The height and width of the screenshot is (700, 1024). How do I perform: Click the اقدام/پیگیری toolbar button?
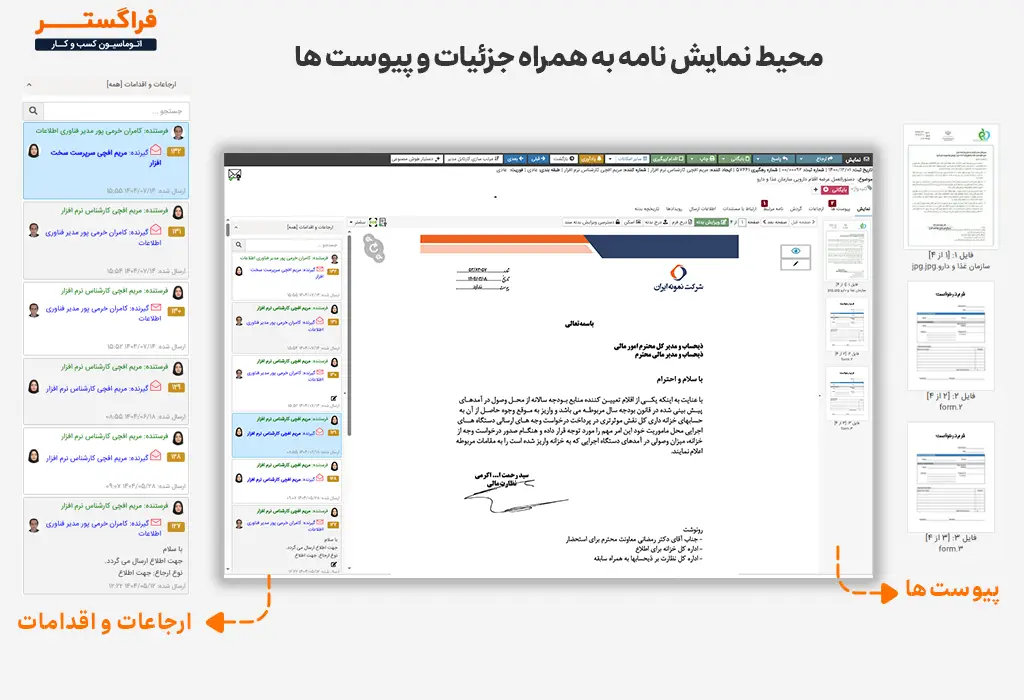pos(669,159)
